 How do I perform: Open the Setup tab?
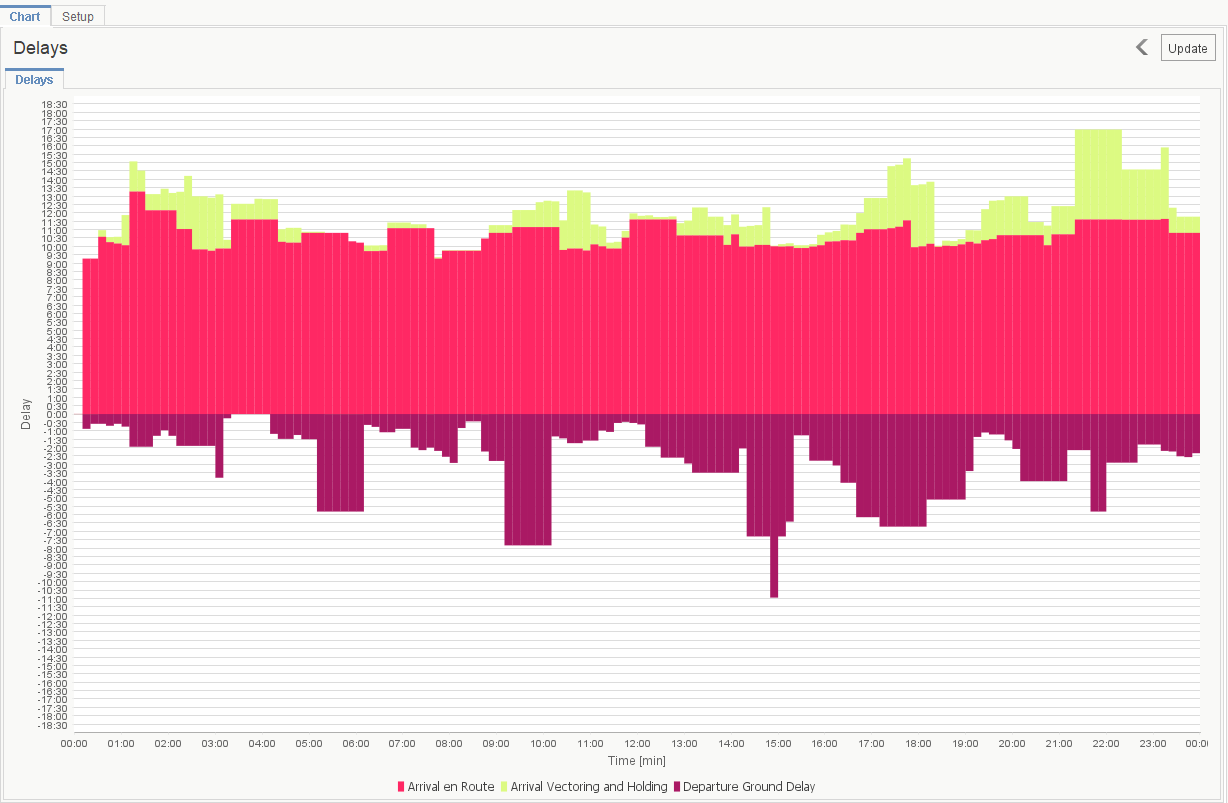coord(78,17)
